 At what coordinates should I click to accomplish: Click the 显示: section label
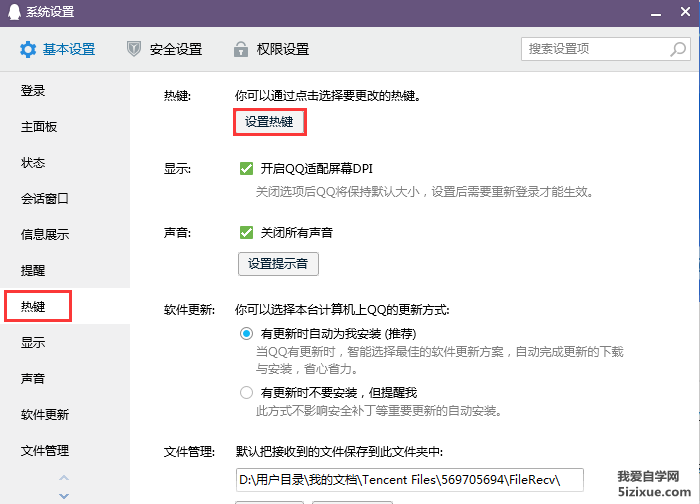[177, 169]
